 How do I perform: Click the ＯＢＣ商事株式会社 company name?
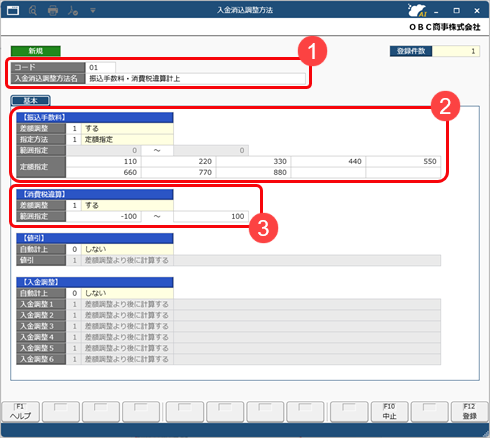coord(445,27)
